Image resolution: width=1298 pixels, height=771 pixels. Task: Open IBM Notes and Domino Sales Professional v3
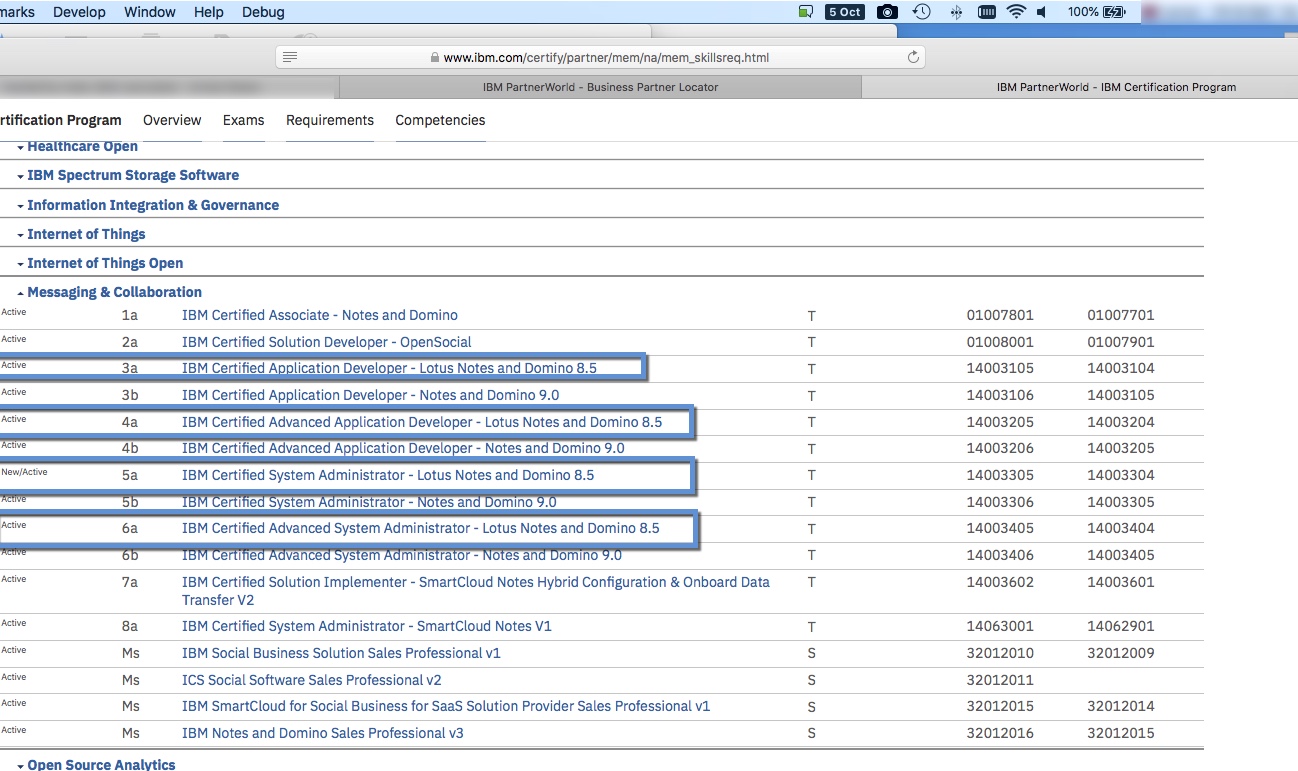coord(323,733)
